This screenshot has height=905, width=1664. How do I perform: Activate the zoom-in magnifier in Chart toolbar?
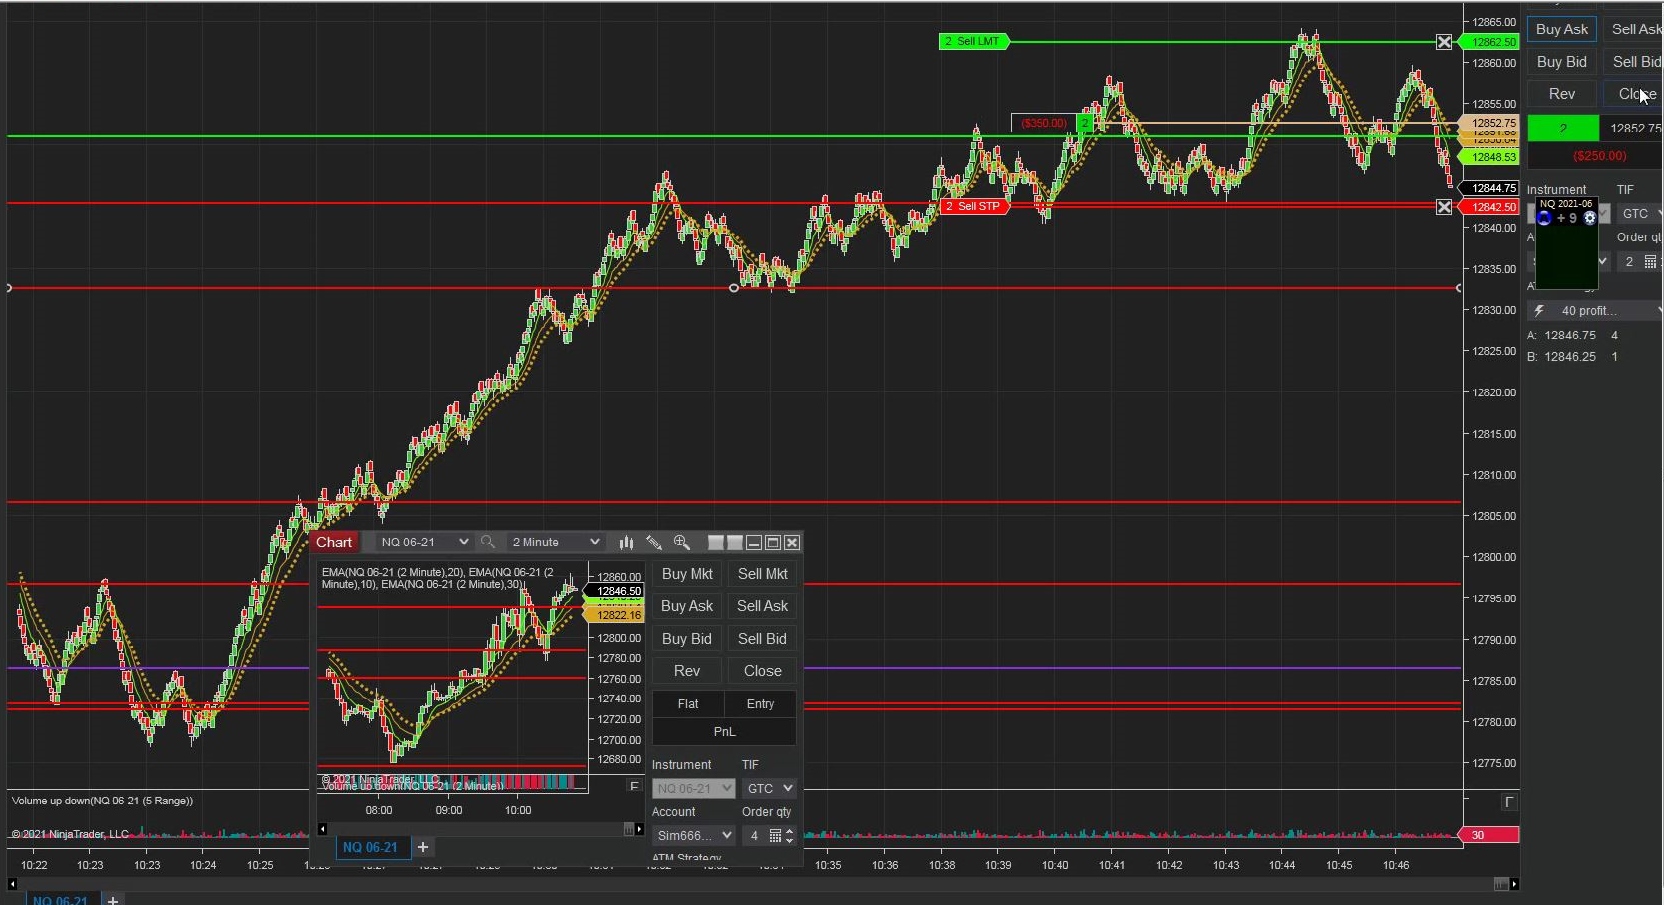pyautogui.click(x=682, y=542)
